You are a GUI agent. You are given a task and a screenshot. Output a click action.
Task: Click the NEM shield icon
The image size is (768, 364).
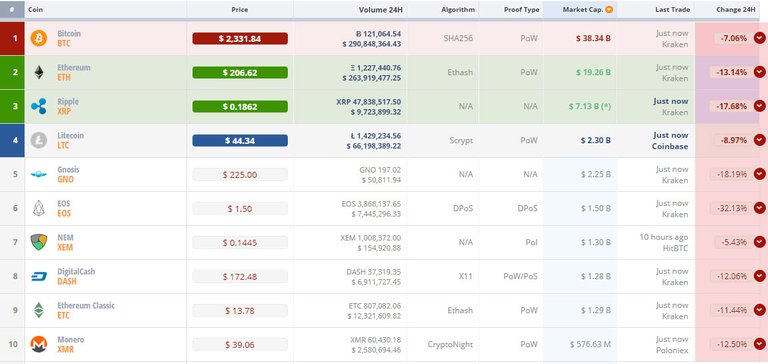point(39,243)
